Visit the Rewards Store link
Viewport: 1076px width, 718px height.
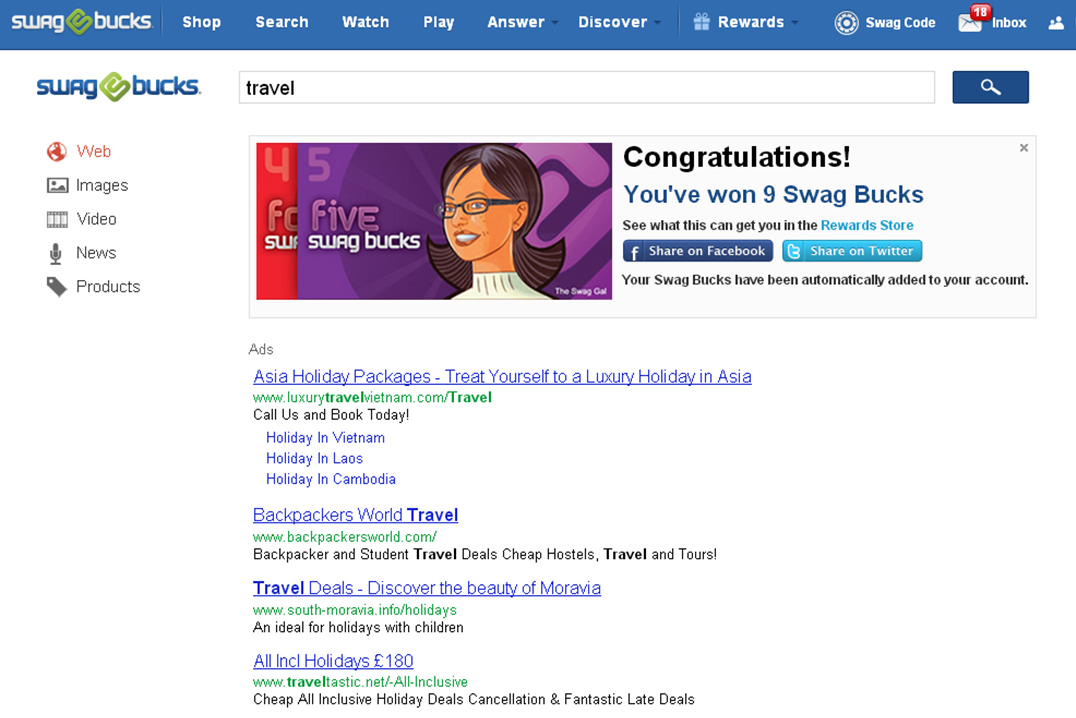[867, 225]
